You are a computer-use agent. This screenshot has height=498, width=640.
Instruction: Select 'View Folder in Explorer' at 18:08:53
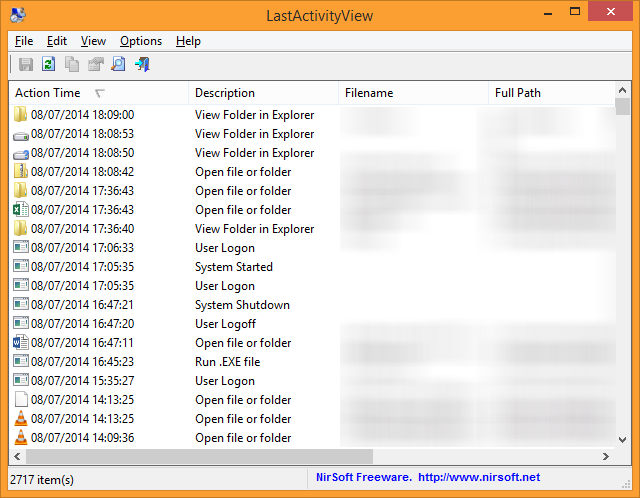tap(255, 134)
